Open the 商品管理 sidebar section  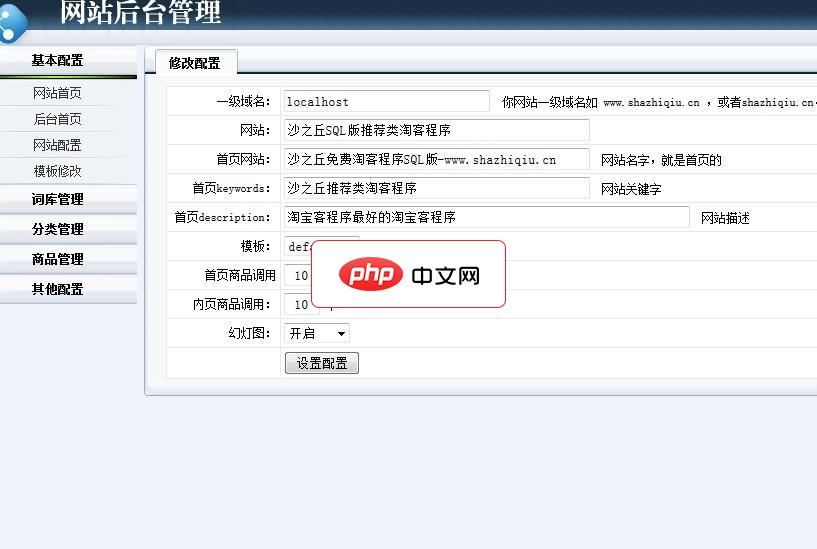point(57,259)
